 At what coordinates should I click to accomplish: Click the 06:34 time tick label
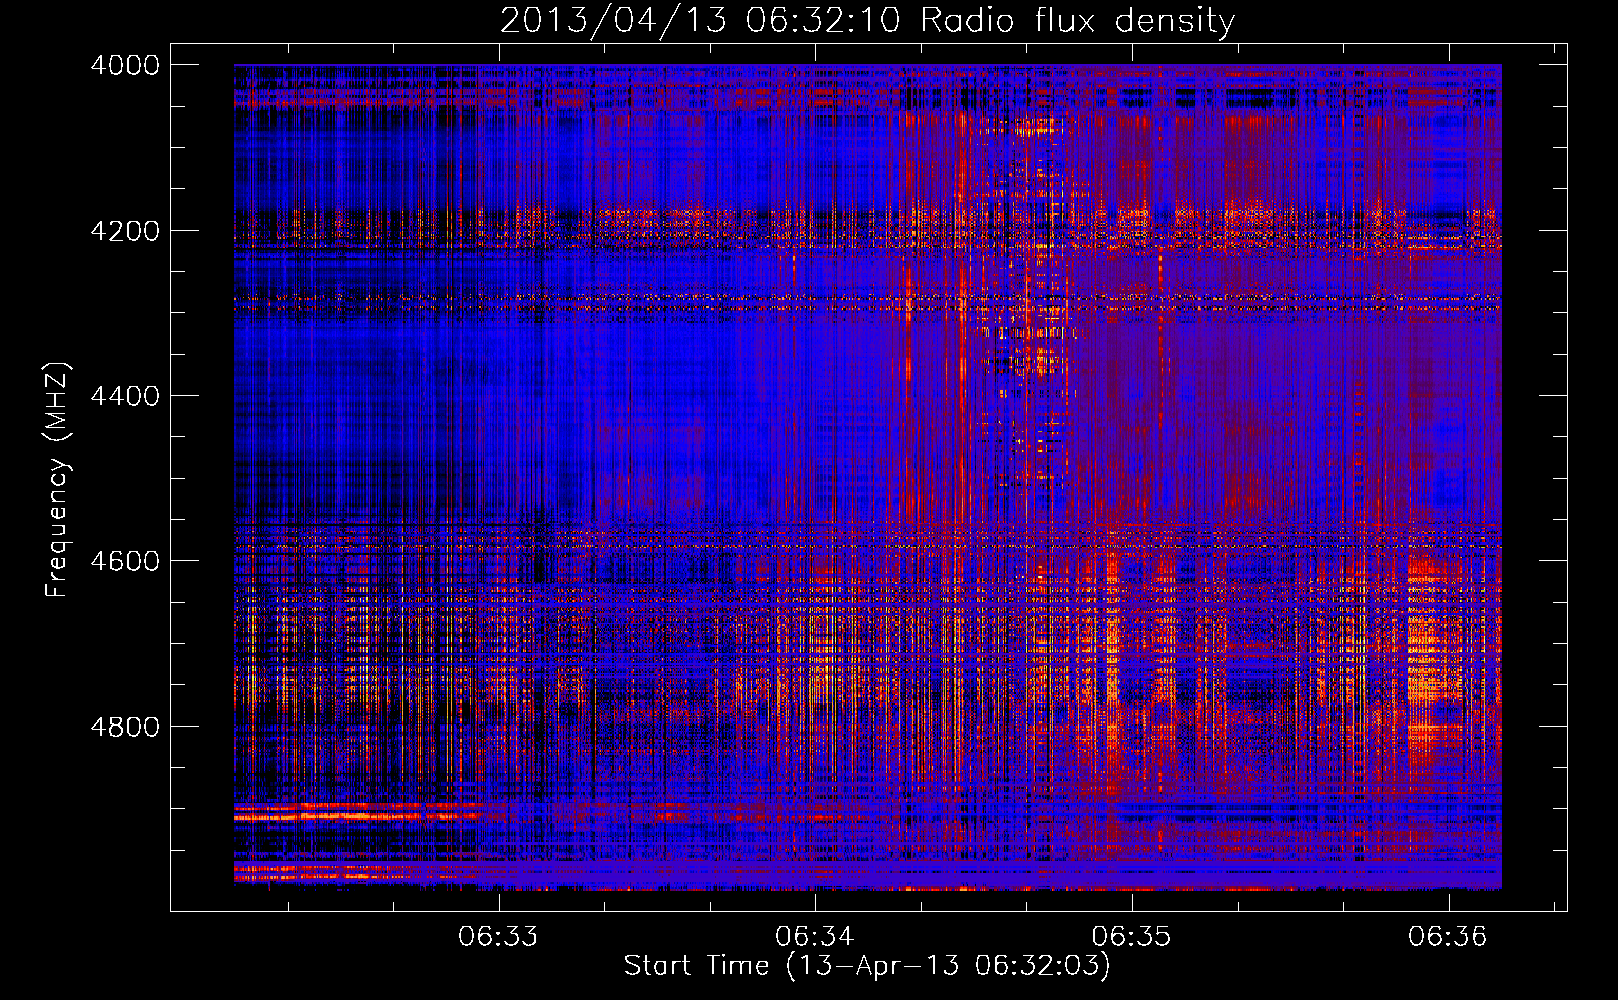pyautogui.click(x=815, y=937)
